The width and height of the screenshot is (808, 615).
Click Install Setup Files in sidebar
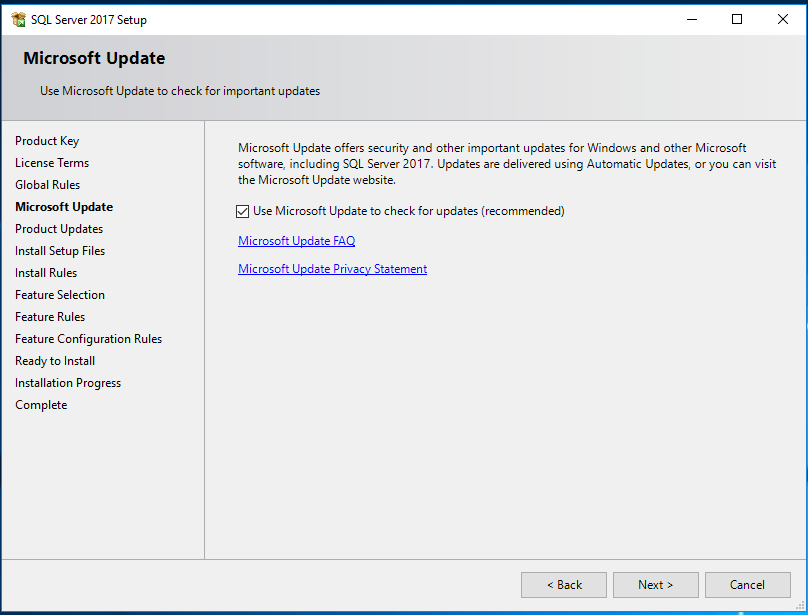tap(60, 251)
